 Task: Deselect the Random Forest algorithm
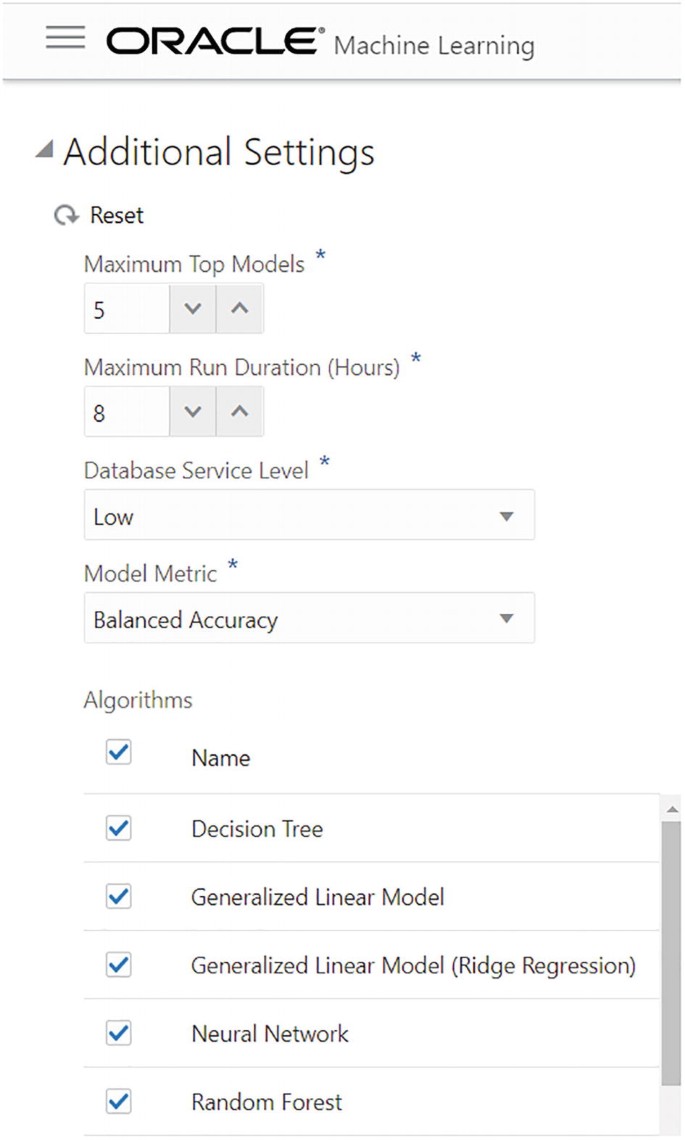(118, 1101)
